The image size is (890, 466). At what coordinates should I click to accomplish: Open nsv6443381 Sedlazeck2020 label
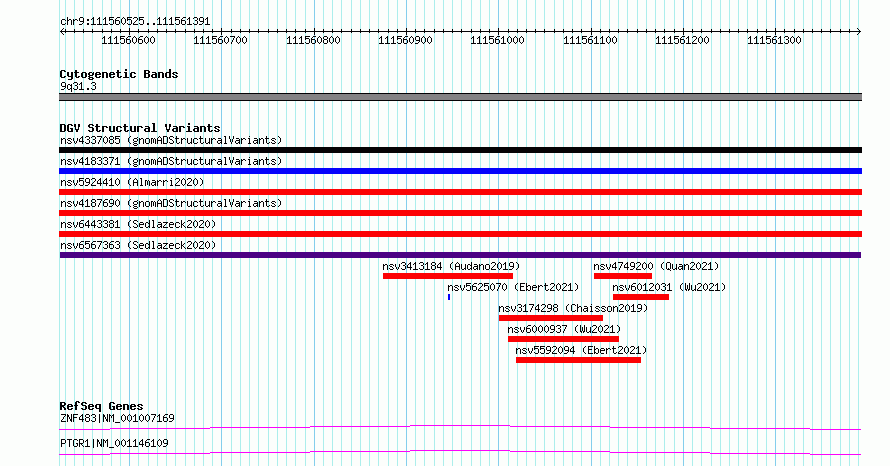click(138, 224)
